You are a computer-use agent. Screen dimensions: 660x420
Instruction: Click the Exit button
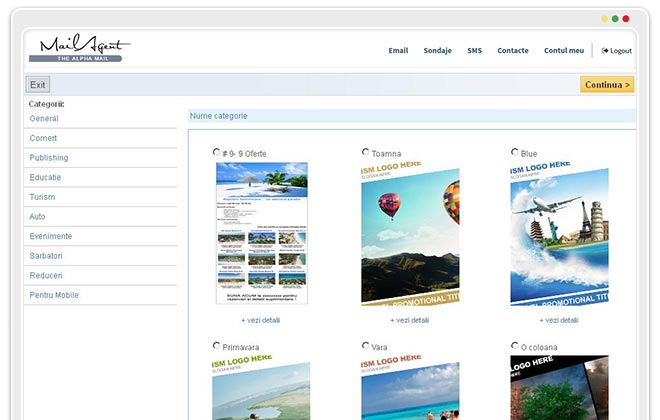coord(38,85)
